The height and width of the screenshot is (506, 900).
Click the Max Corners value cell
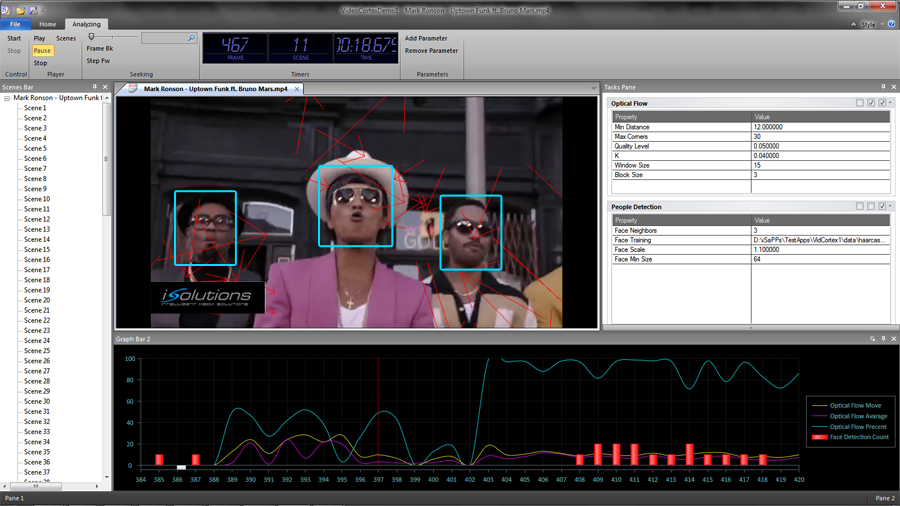[x=820, y=137]
